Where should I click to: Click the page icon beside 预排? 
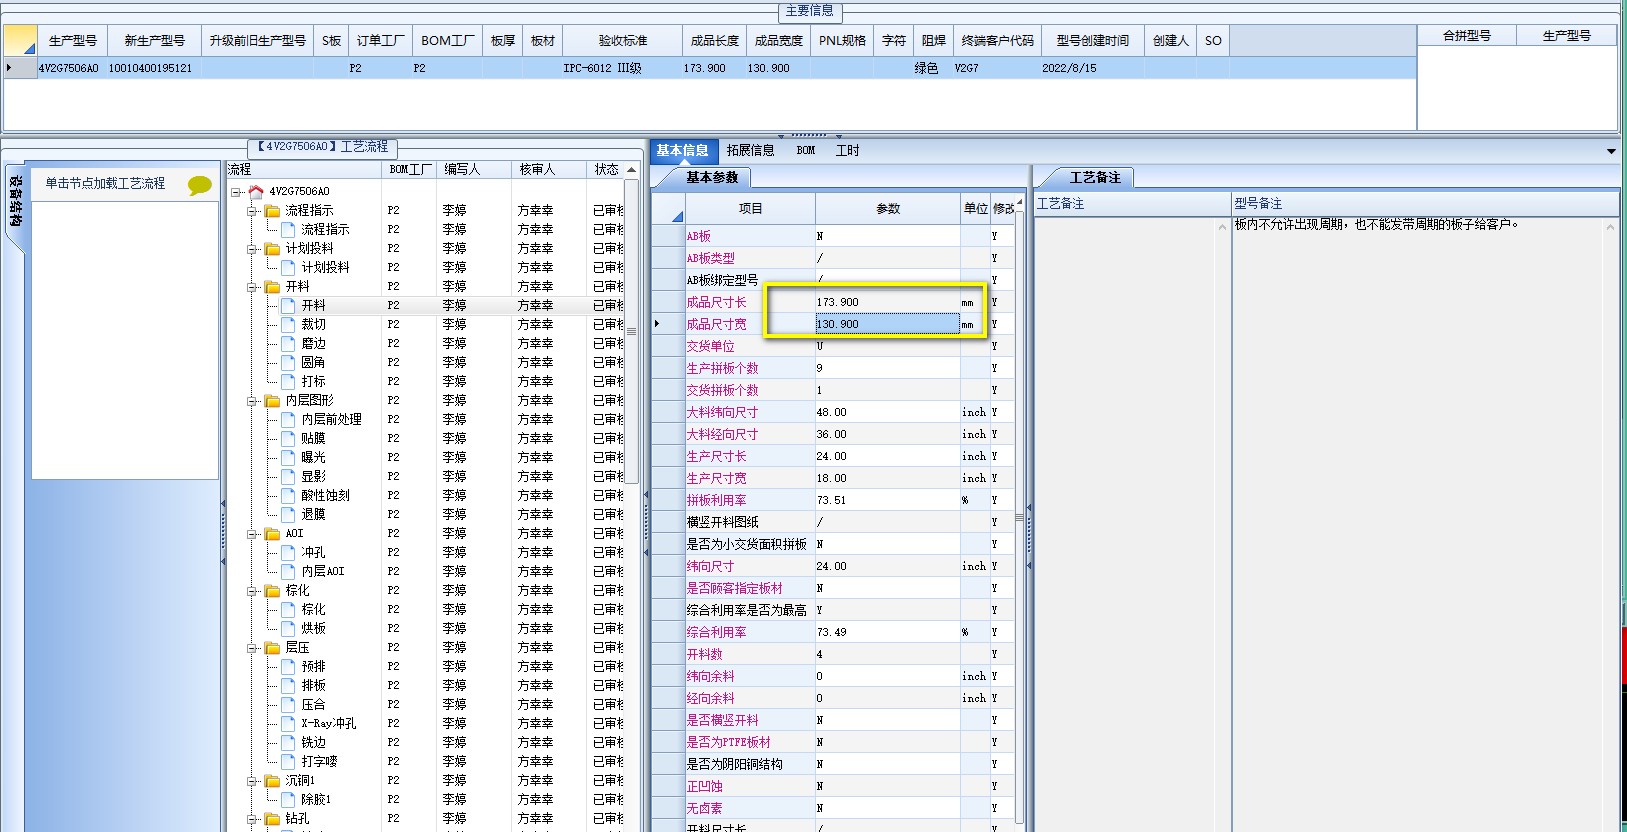tap(288, 666)
